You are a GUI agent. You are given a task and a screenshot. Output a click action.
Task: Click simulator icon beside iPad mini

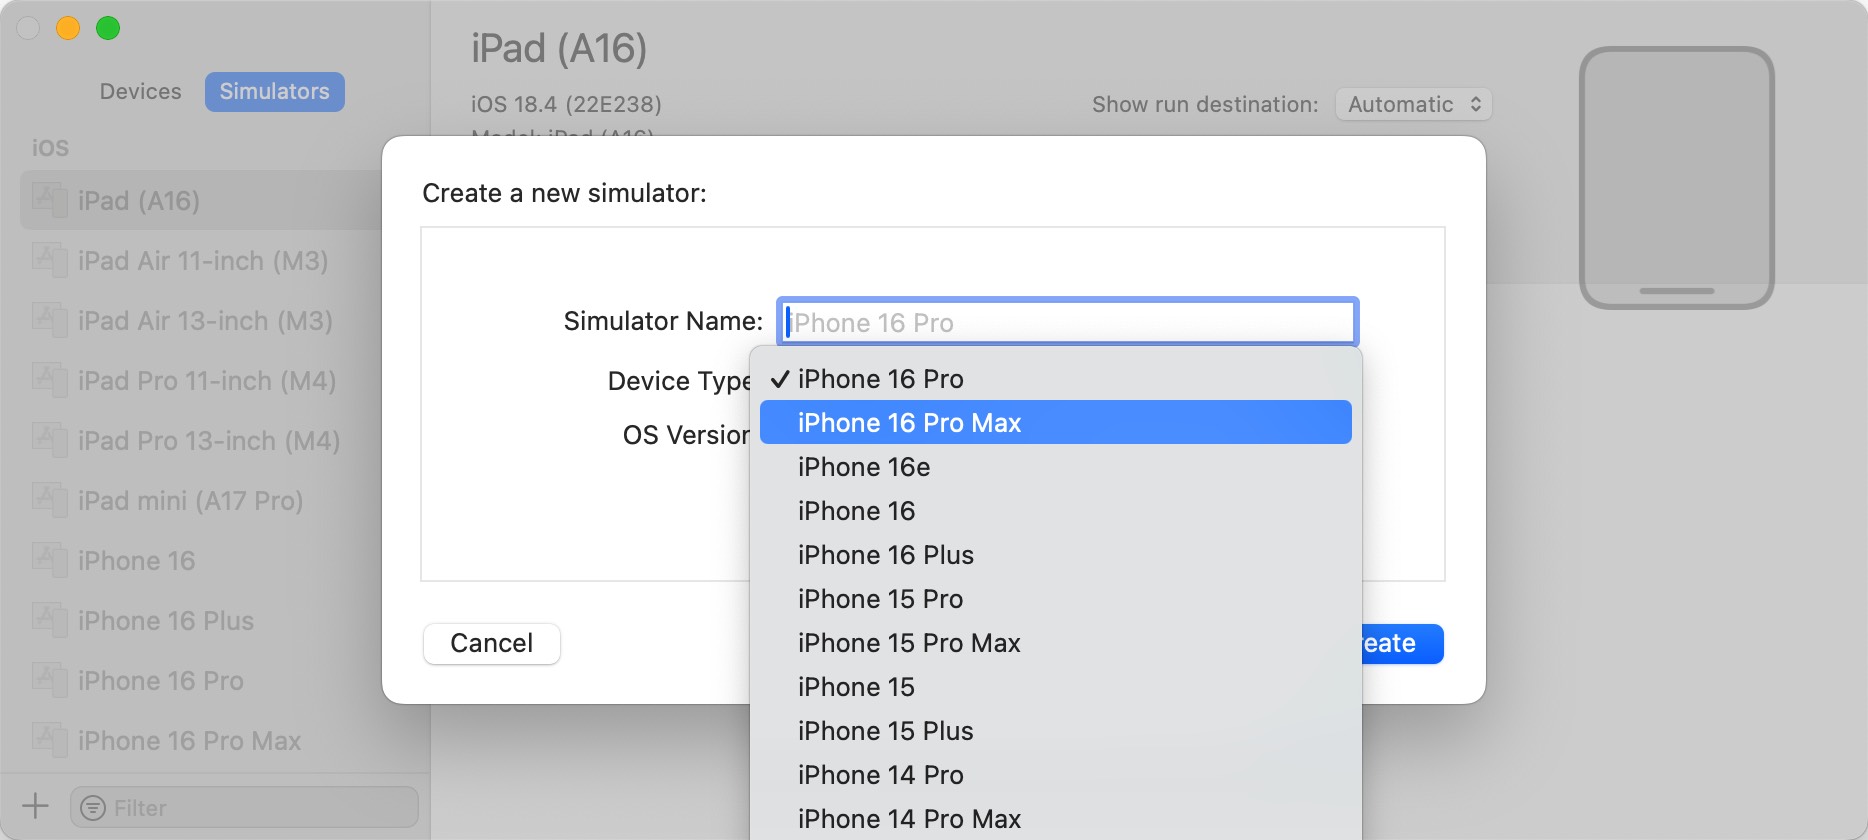tap(50, 499)
